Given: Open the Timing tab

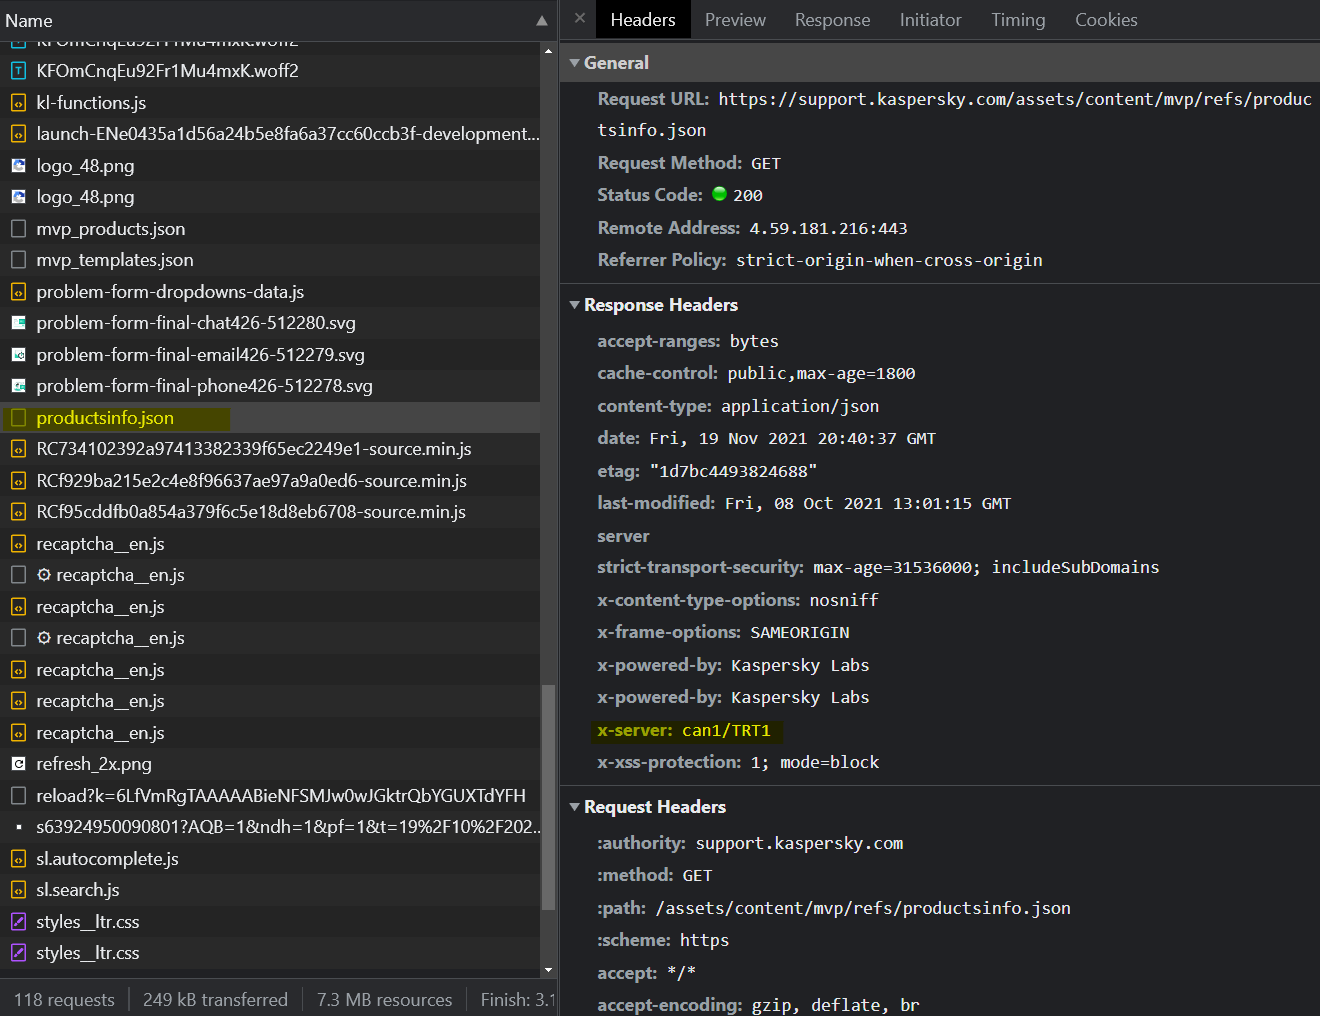Looking at the screenshot, I should [x=1018, y=20].
